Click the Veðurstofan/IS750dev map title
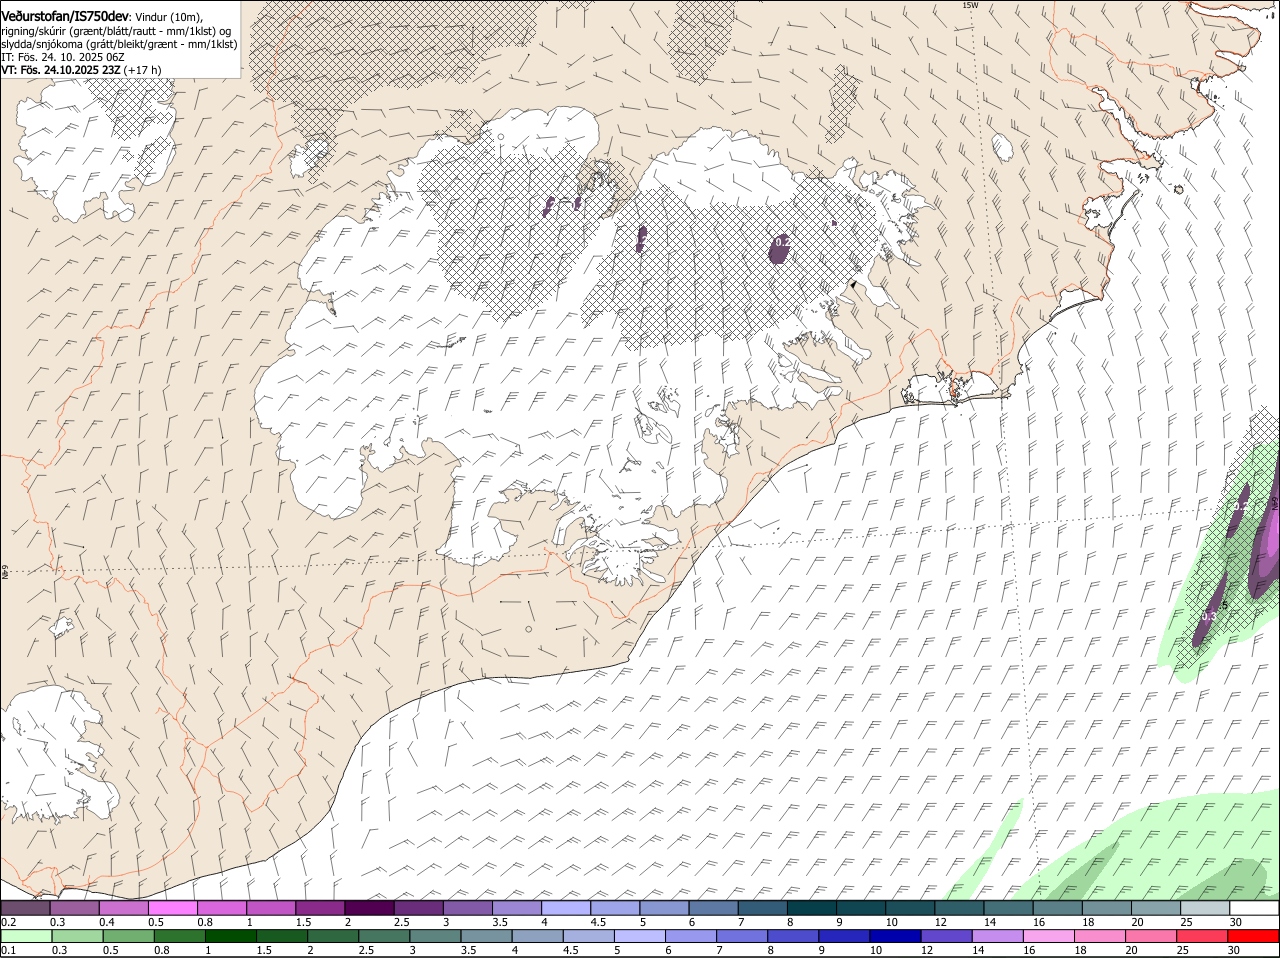The height and width of the screenshot is (958, 1280). point(65,16)
